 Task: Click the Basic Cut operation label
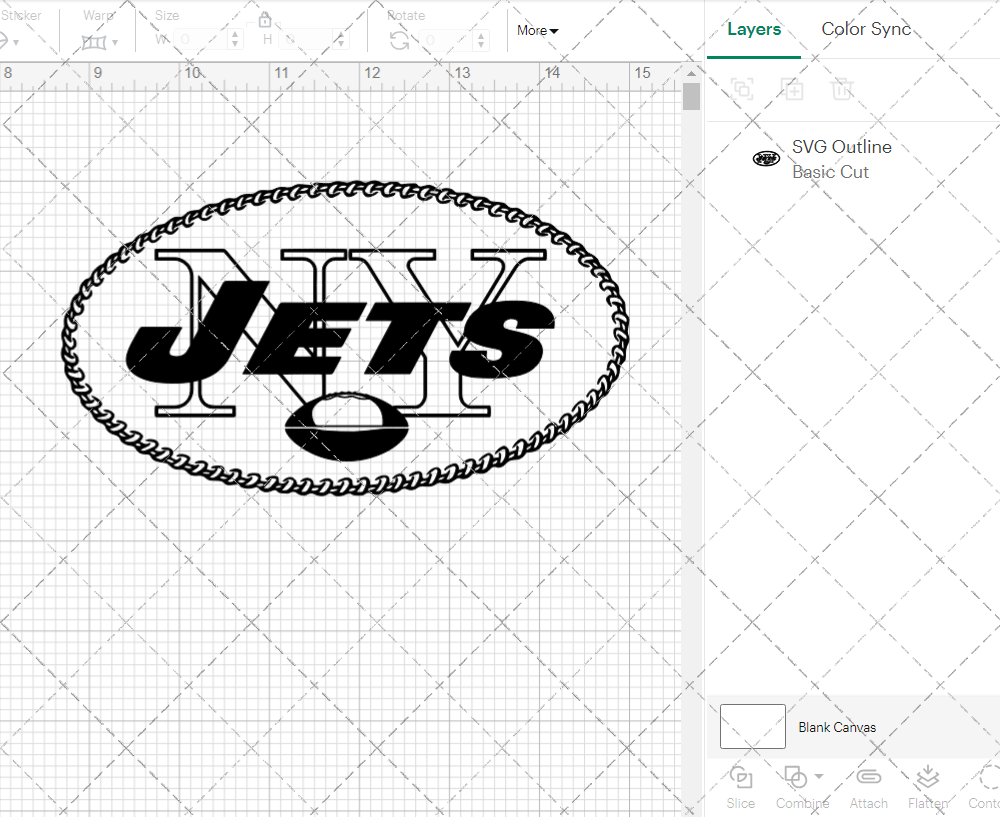click(x=830, y=172)
